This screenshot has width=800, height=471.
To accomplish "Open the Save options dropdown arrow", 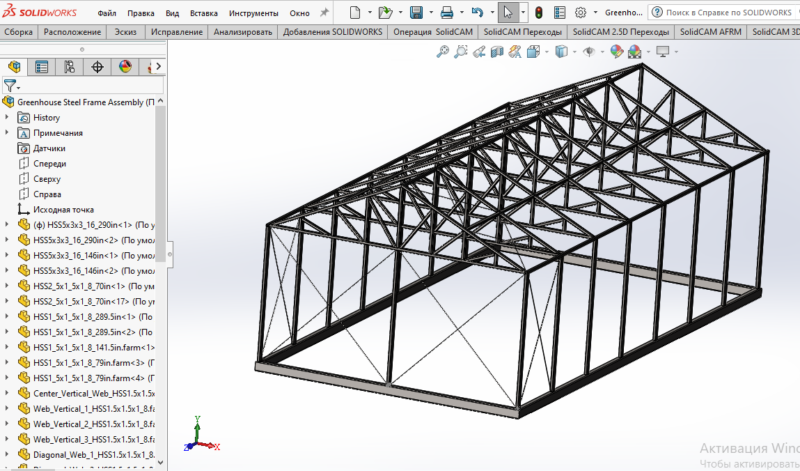I will [x=431, y=12].
